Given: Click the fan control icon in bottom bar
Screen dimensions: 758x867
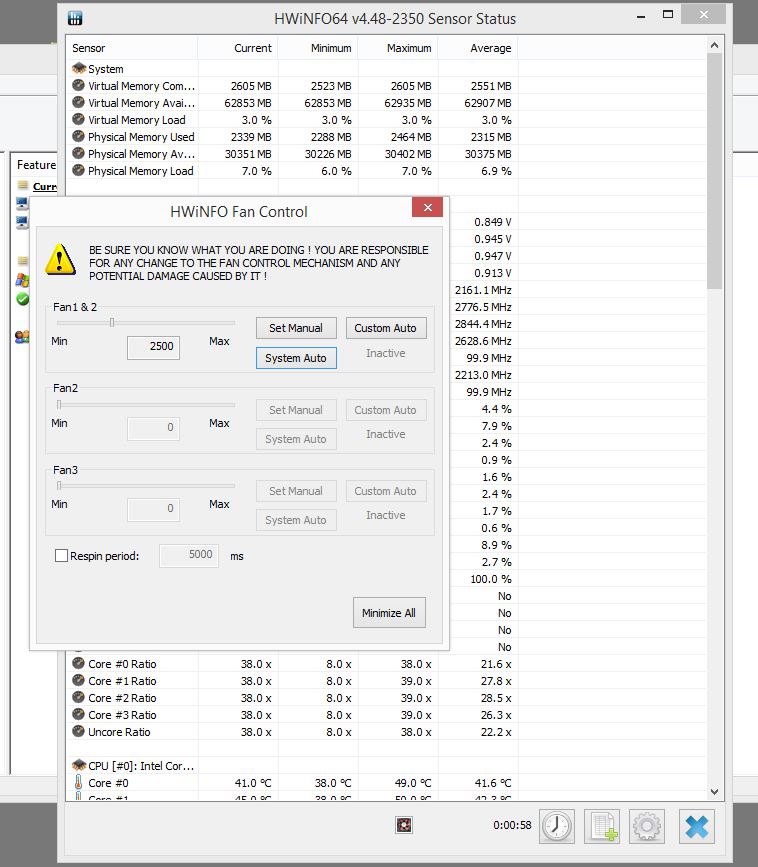Looking at the screenshot, I should tap(404, 825).
